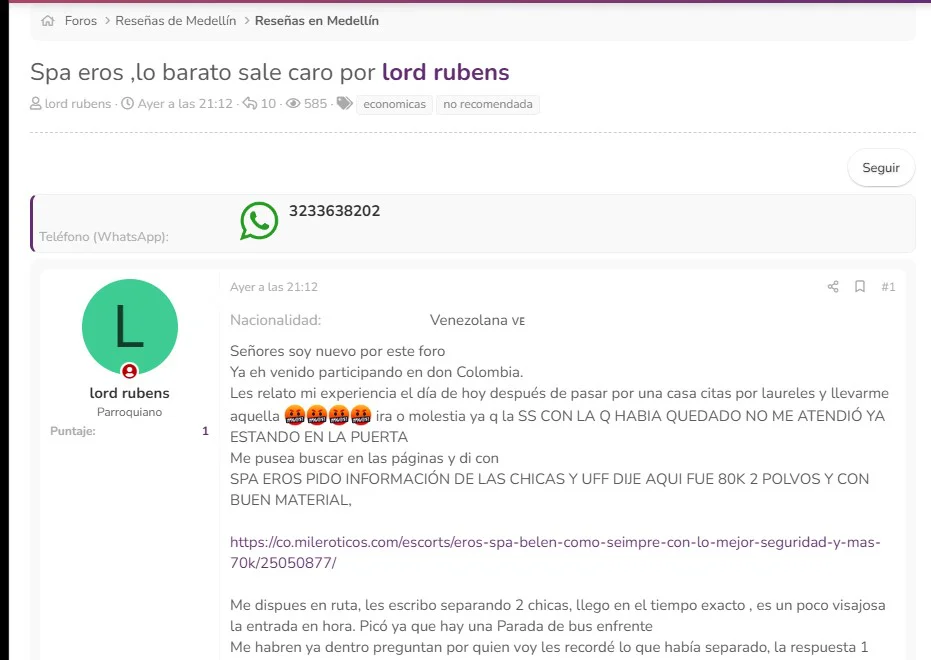This screenshot has width=931, height=660.
Task: Click the replies arrow icon beside 10
Action: click(x=250, y=104)
